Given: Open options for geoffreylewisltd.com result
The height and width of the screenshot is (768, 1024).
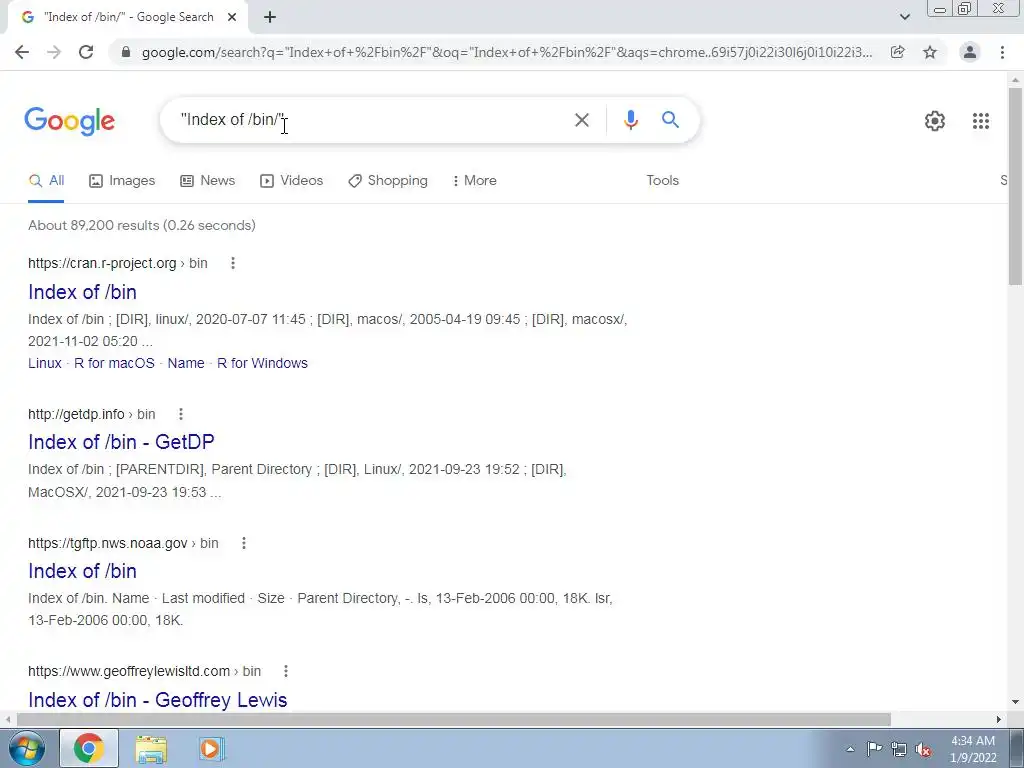Looking at the screenshot, I should [x=285, y=671].
